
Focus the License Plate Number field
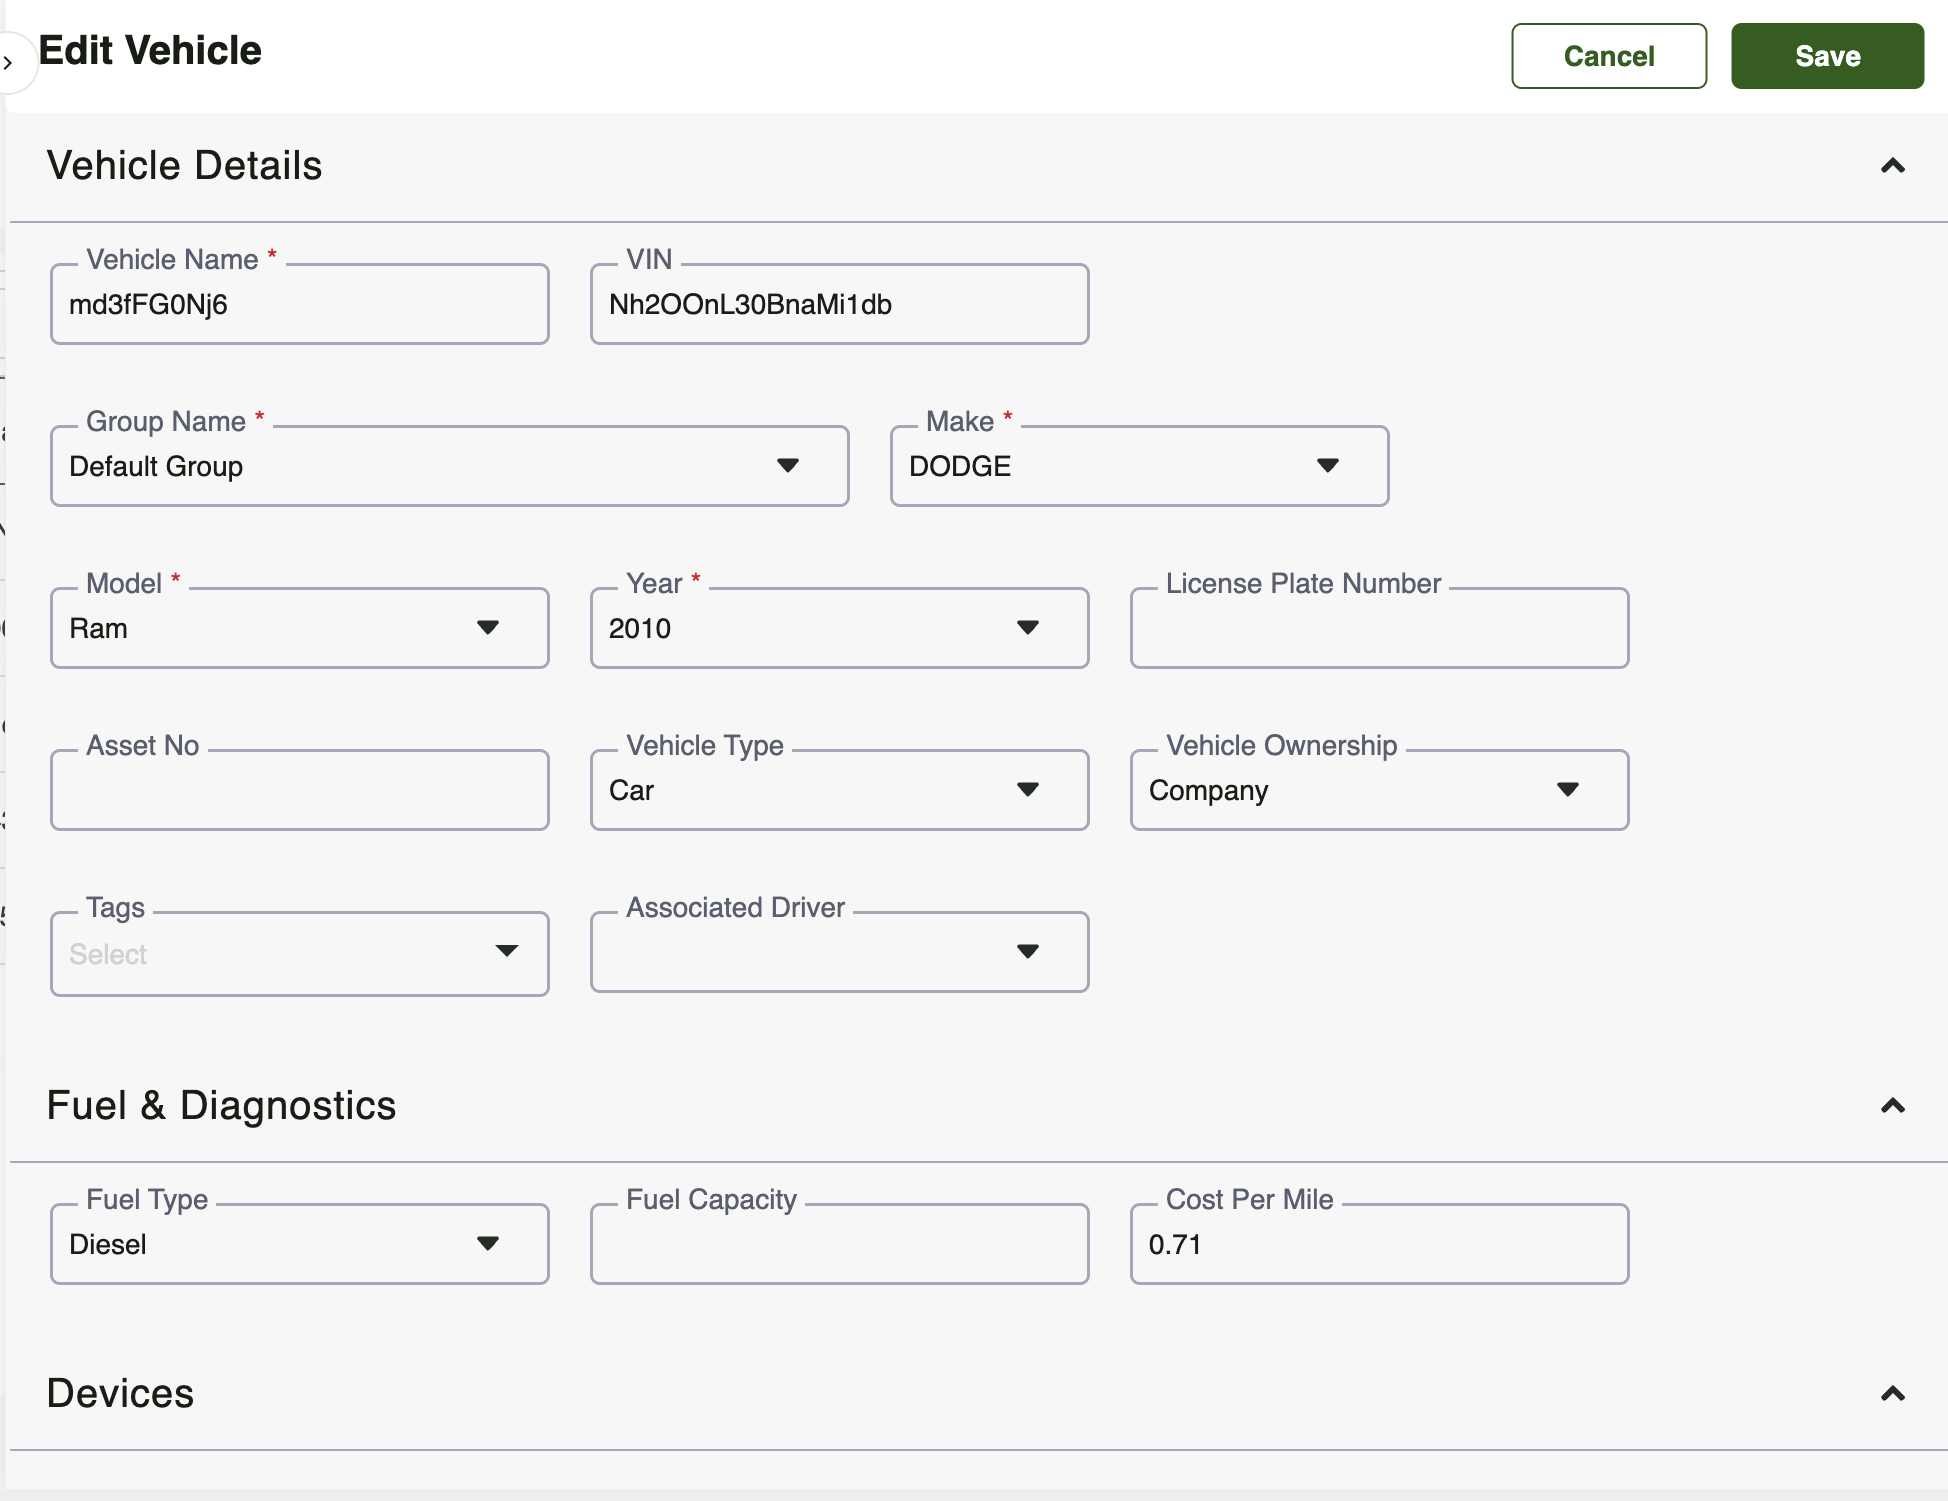tap(1378, 628)
